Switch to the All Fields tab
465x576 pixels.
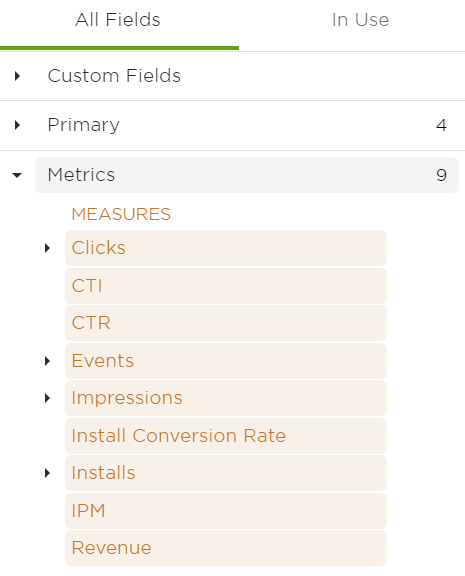(118, 20)
